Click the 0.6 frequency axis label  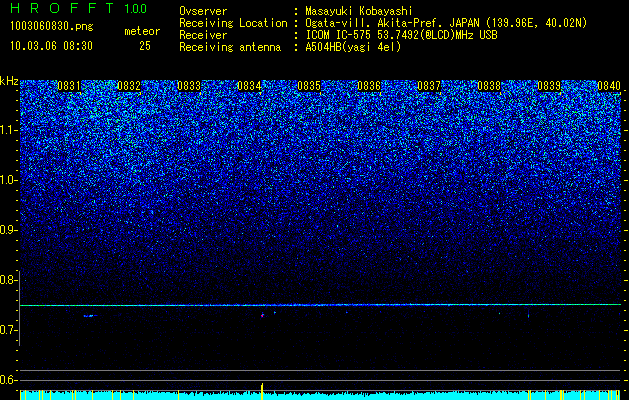pyautogui.click(x=9, y=380)
